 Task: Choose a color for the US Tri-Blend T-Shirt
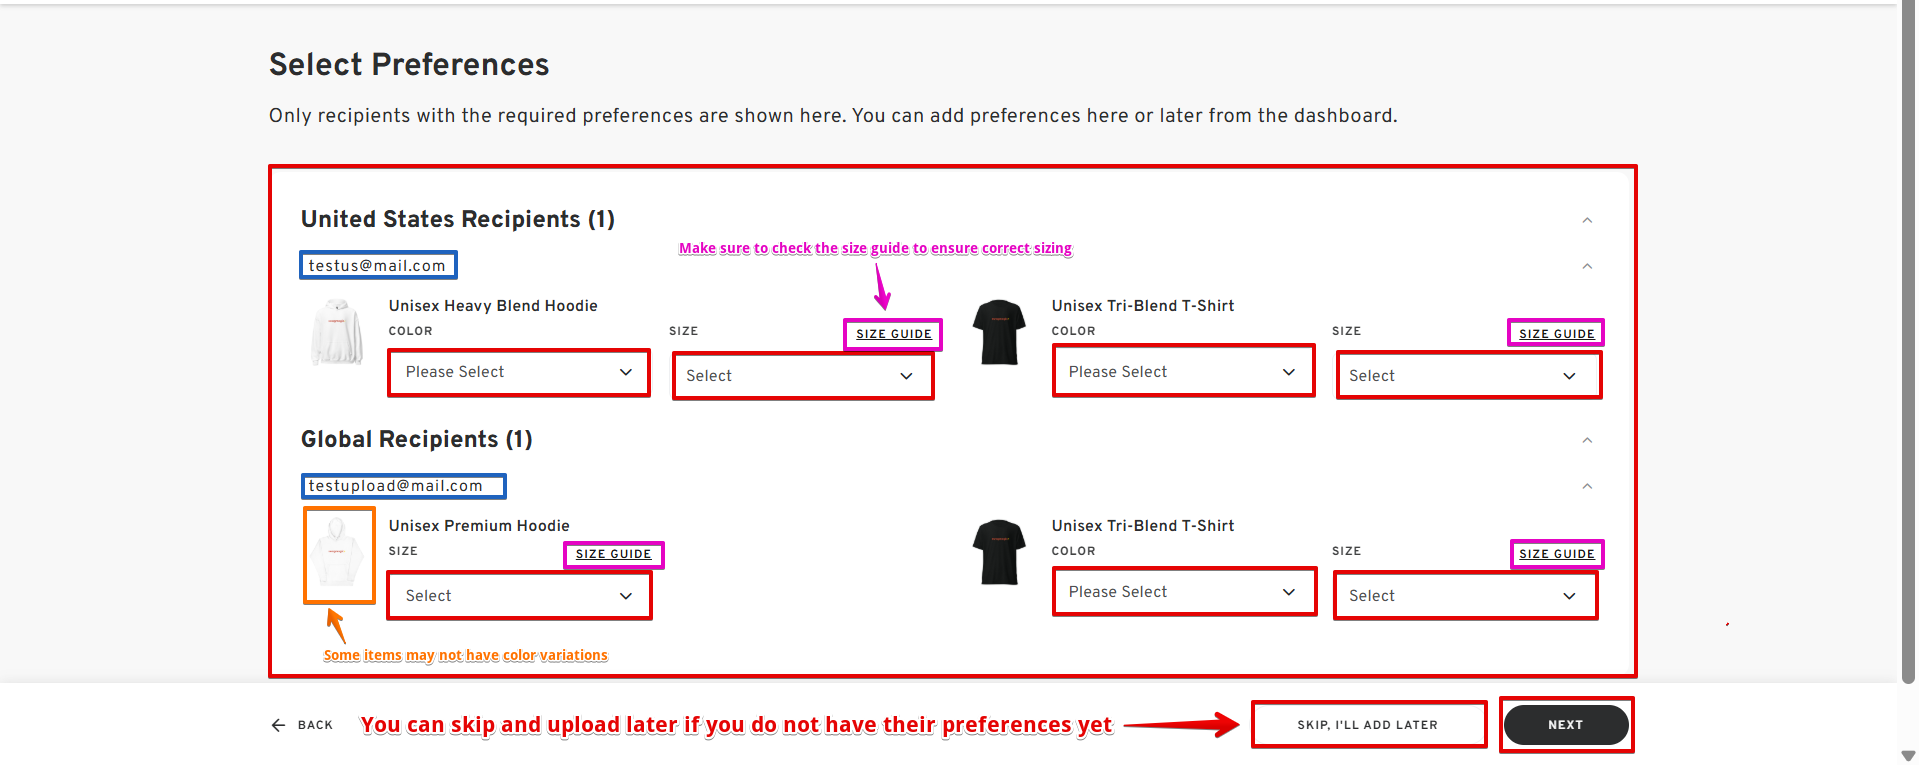[x=1182, y=372]
